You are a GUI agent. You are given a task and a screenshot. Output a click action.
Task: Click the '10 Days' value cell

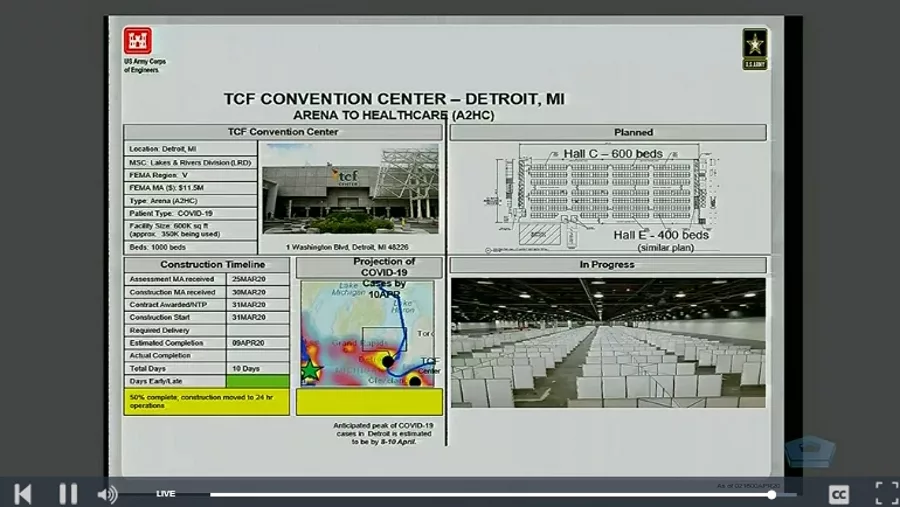point(258,369)
